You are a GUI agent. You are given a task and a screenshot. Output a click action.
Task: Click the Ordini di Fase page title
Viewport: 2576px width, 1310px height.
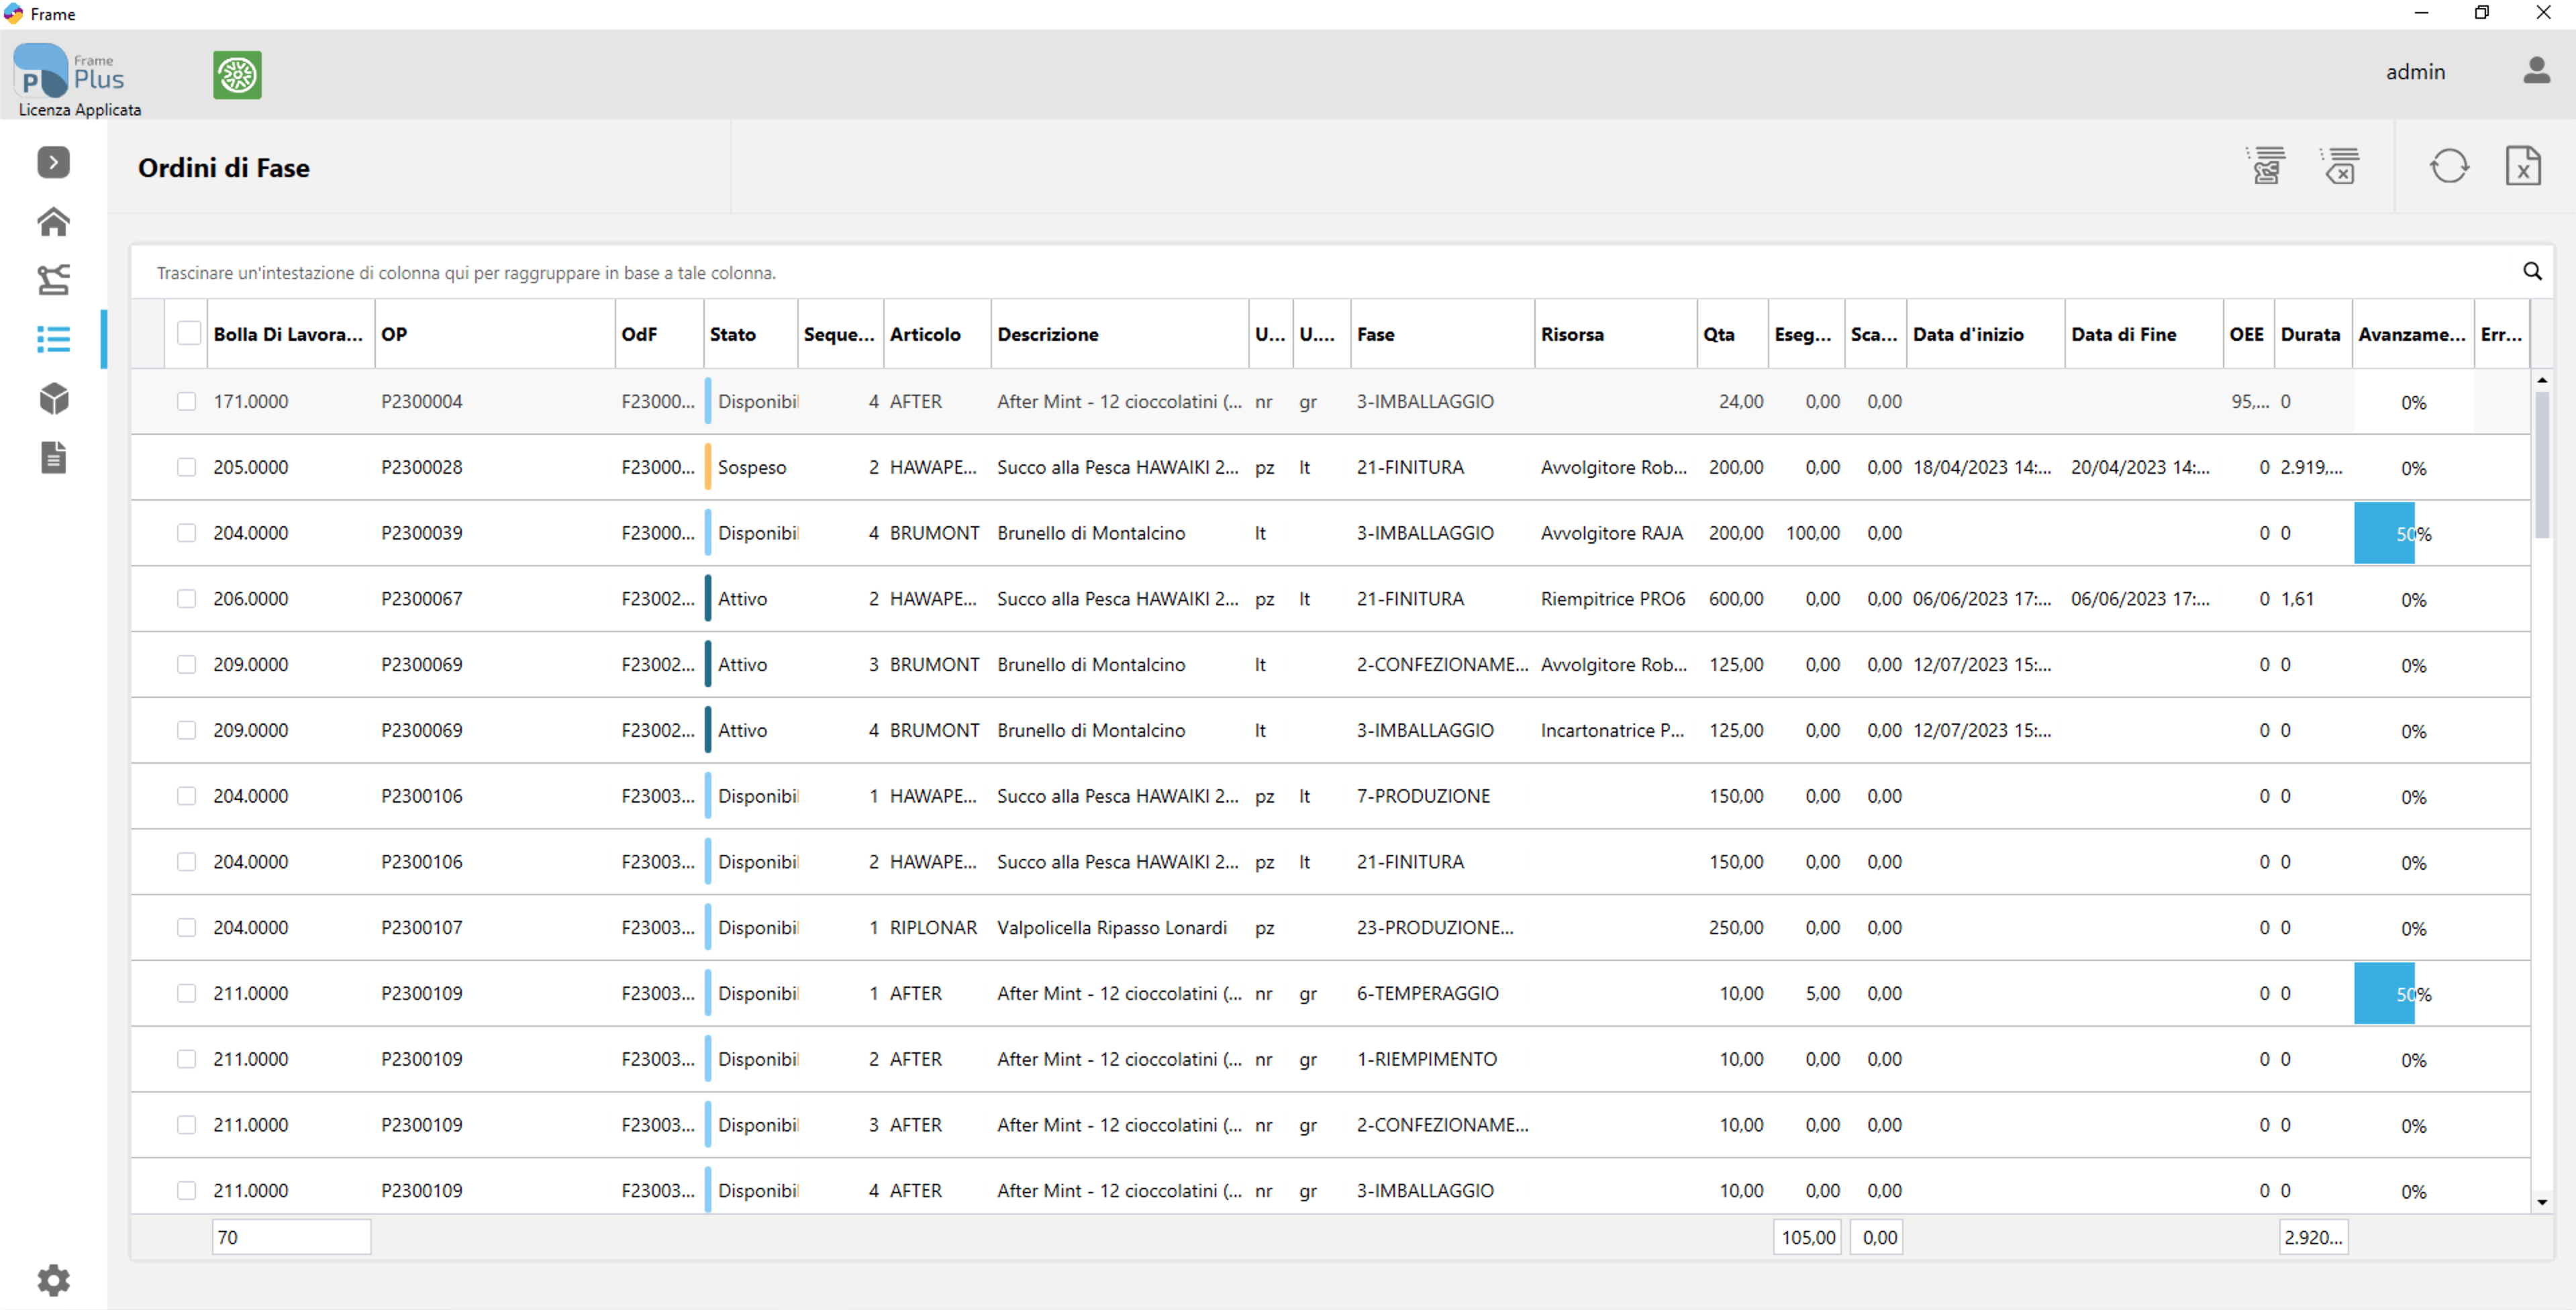[x=223, y=168]
